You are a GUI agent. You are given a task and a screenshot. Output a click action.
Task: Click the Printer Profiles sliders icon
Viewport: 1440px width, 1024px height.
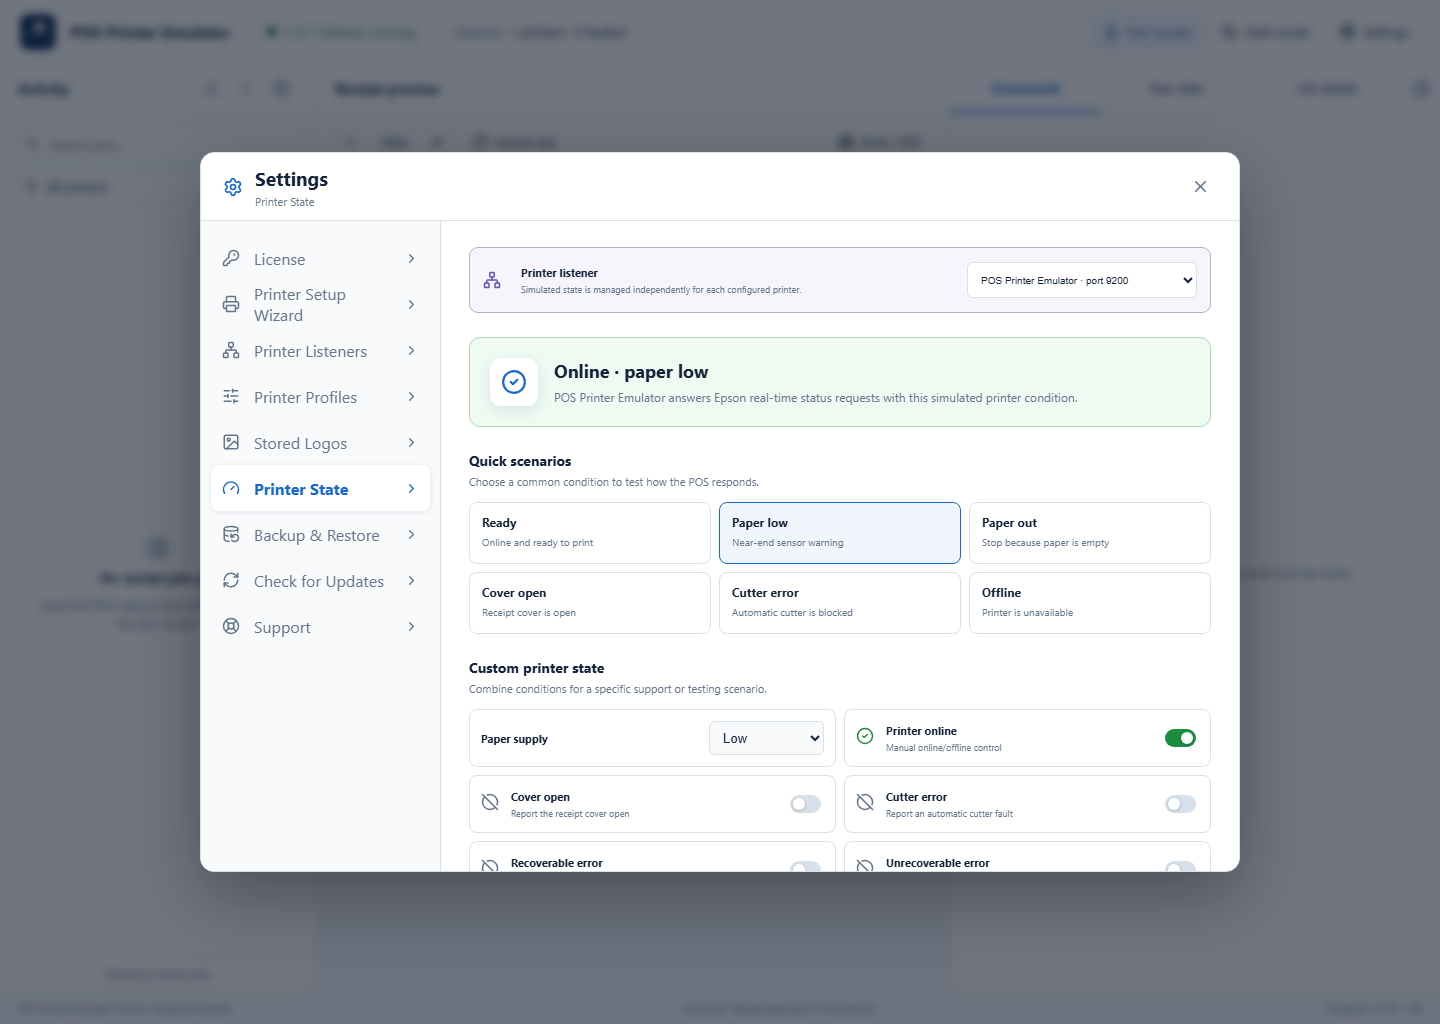coord(231,396)
